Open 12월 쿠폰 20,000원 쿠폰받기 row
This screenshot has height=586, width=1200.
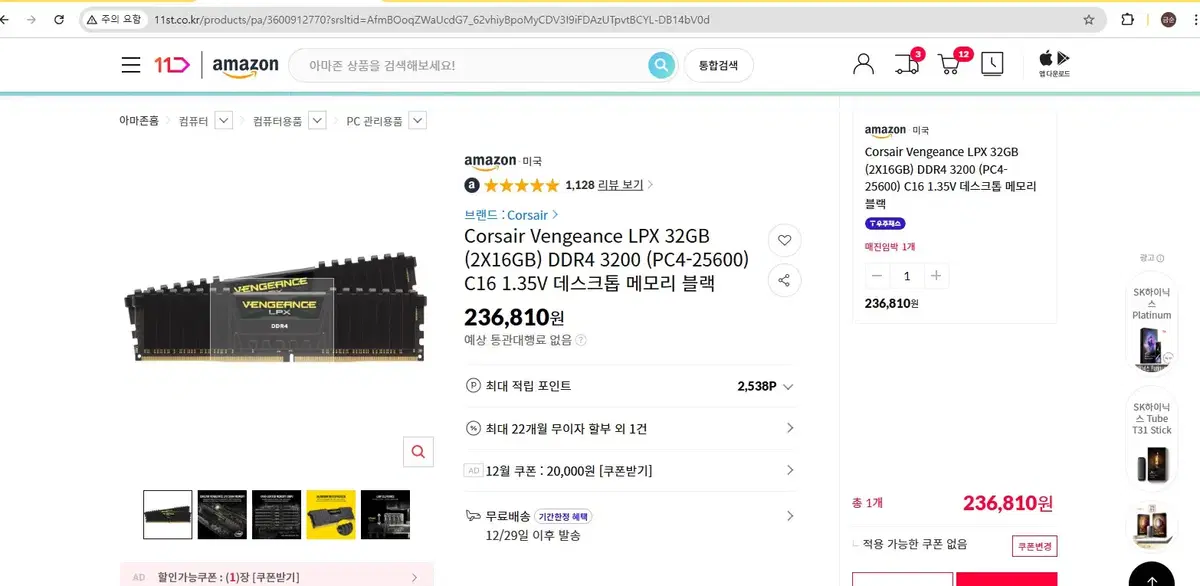(x=631, y=470)
